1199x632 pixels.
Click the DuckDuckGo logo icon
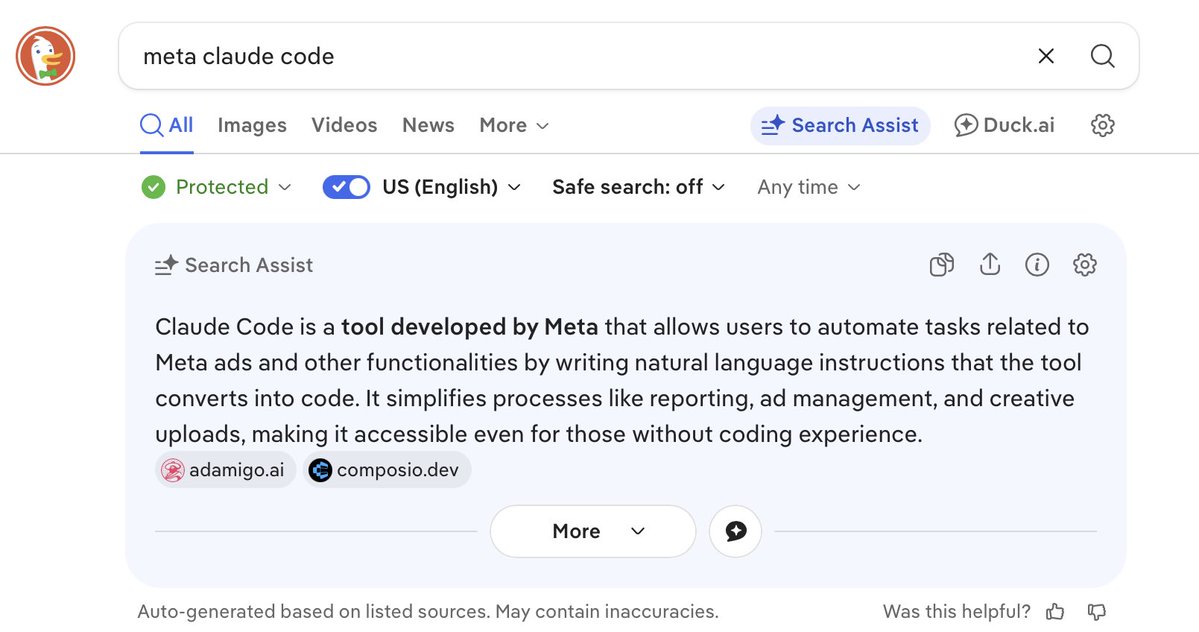tap(46, 56)
